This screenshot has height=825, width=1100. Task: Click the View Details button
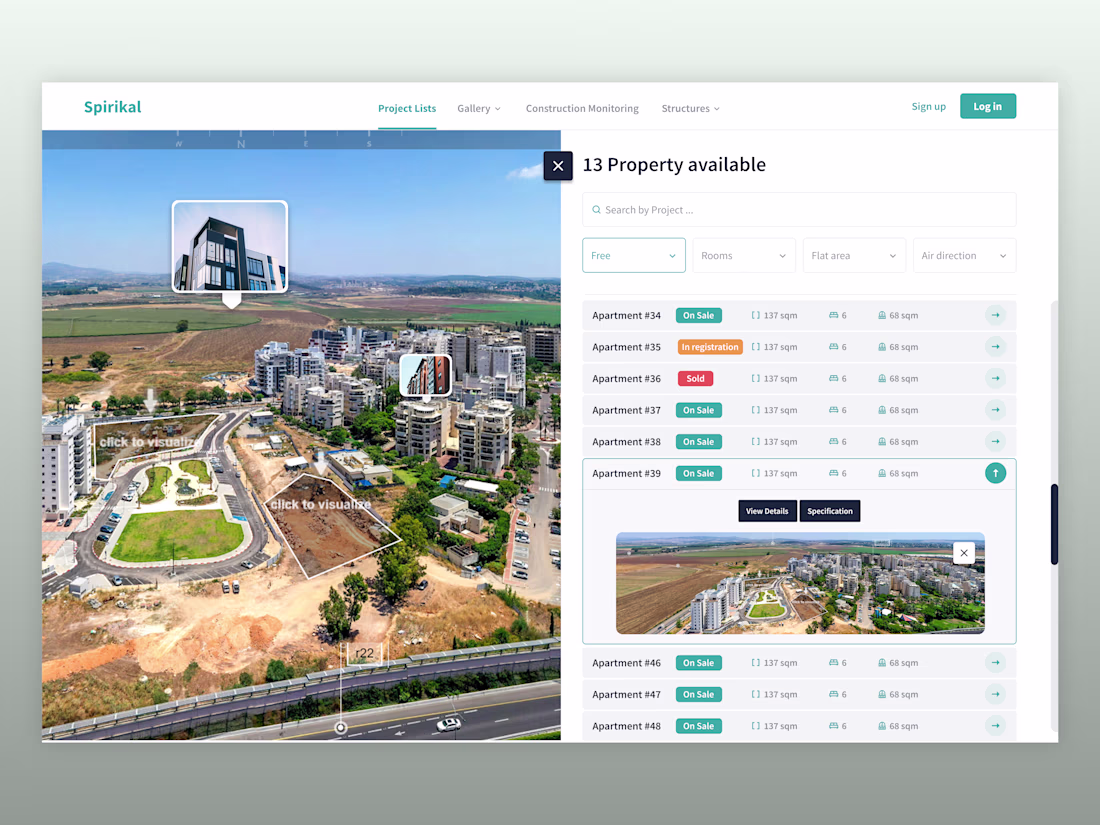coord(767,511)
